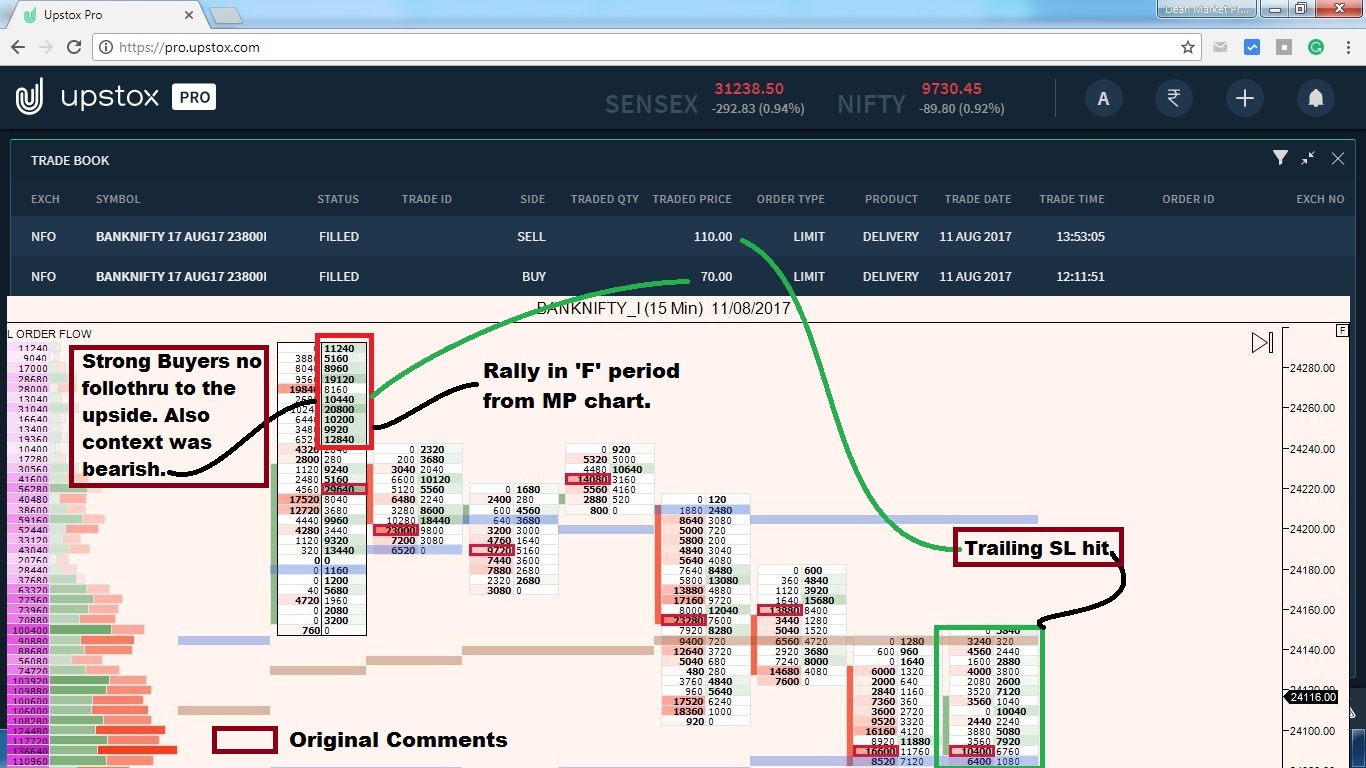Screen dimensions: 1366x768
Task: Click the 24116.00 current price marker
Action: coord(1312,697)
